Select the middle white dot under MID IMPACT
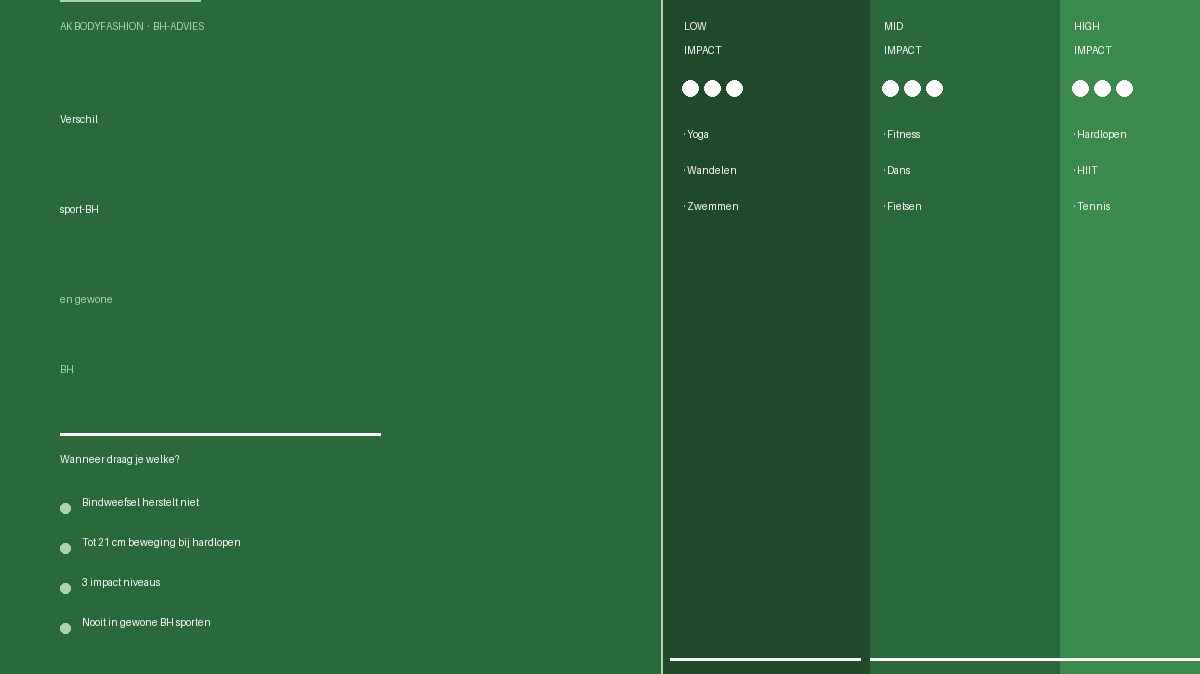 [912, 89]
